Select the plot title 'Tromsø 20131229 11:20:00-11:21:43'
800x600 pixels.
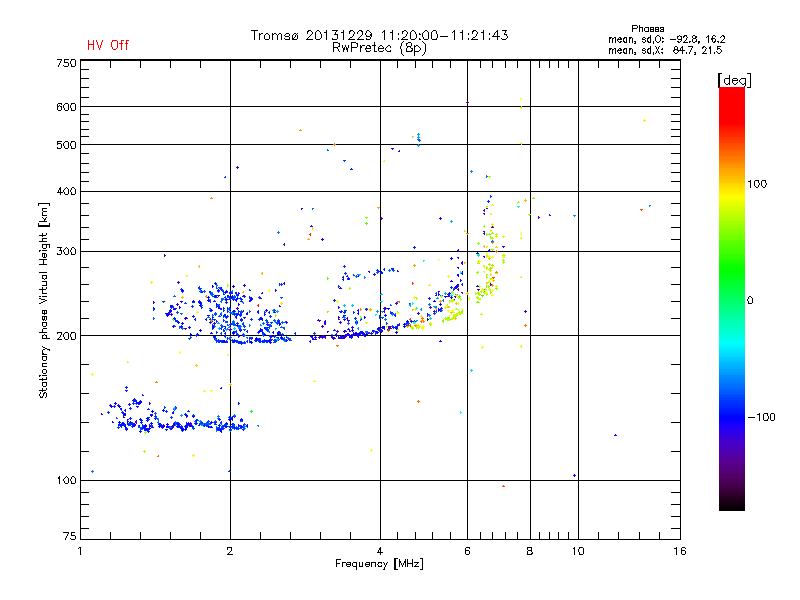pos(379,35)
